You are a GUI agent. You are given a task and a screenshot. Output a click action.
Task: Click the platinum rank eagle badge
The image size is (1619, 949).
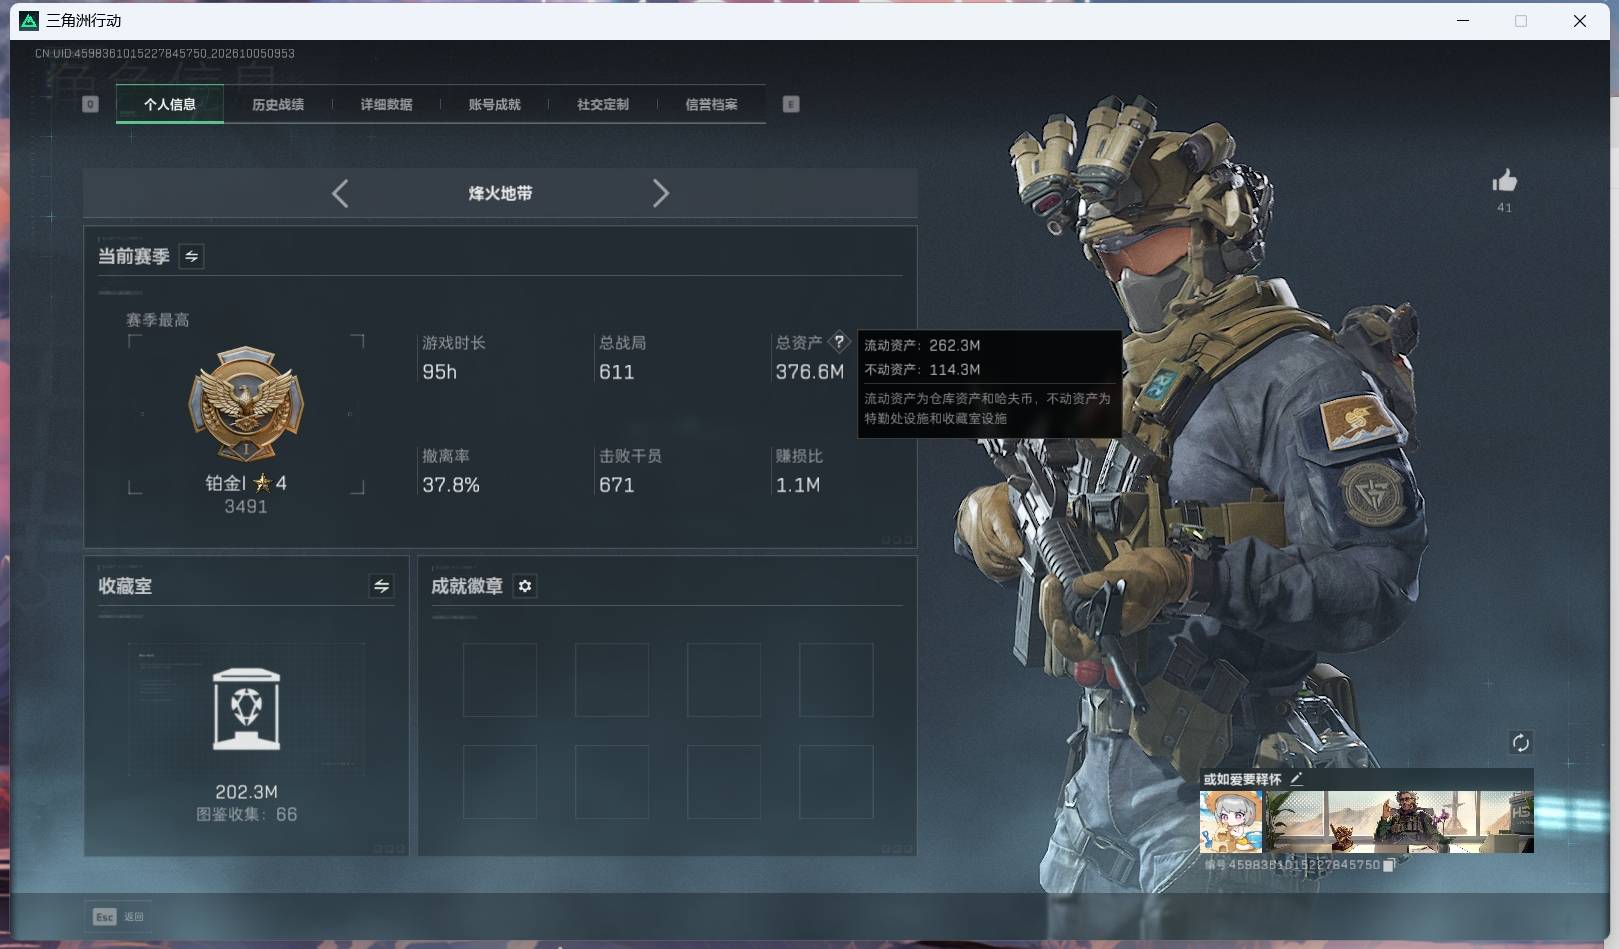[x=246, y=403]
